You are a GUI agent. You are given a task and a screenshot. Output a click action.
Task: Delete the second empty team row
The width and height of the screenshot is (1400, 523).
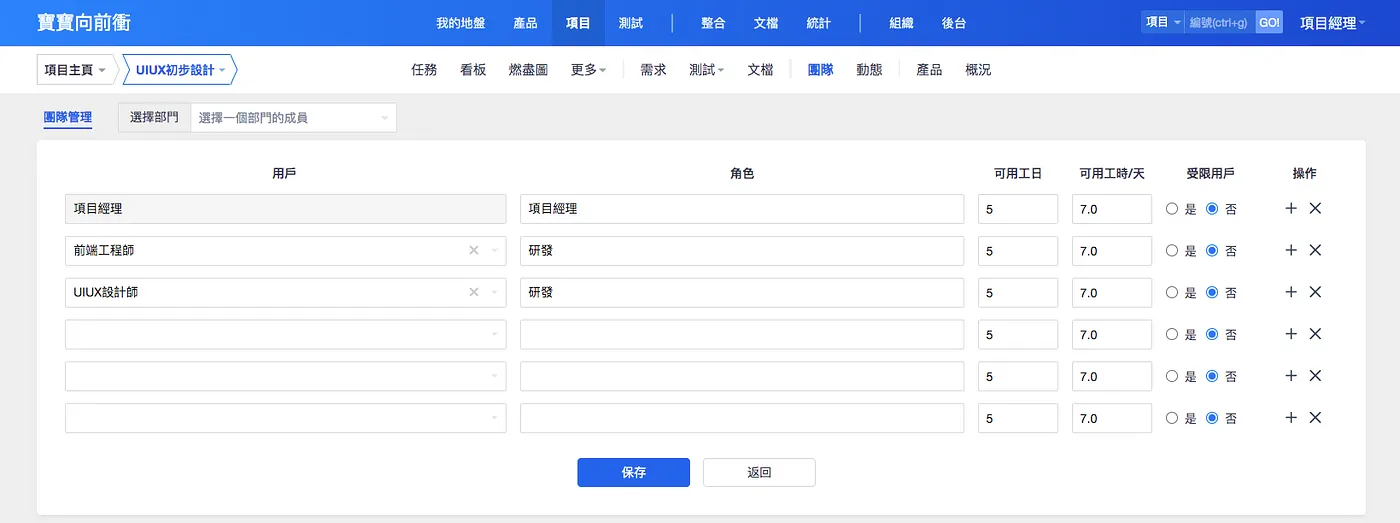(x=1315, y=376)
